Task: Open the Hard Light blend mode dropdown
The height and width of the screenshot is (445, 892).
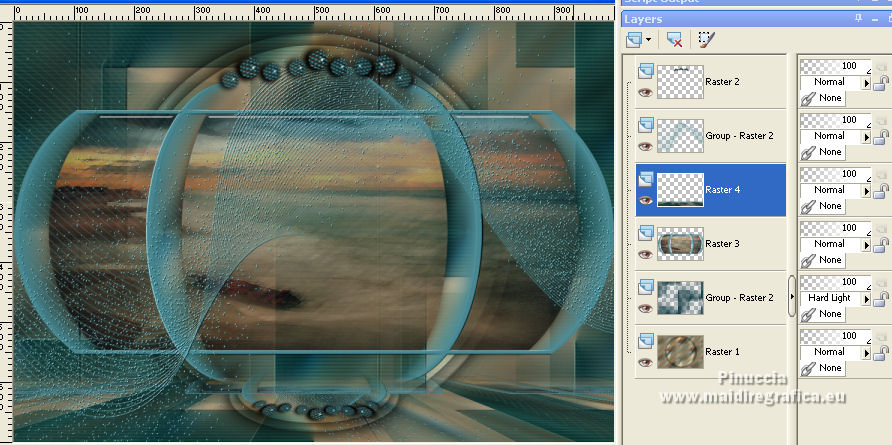Action: click(x=867, y=298)
